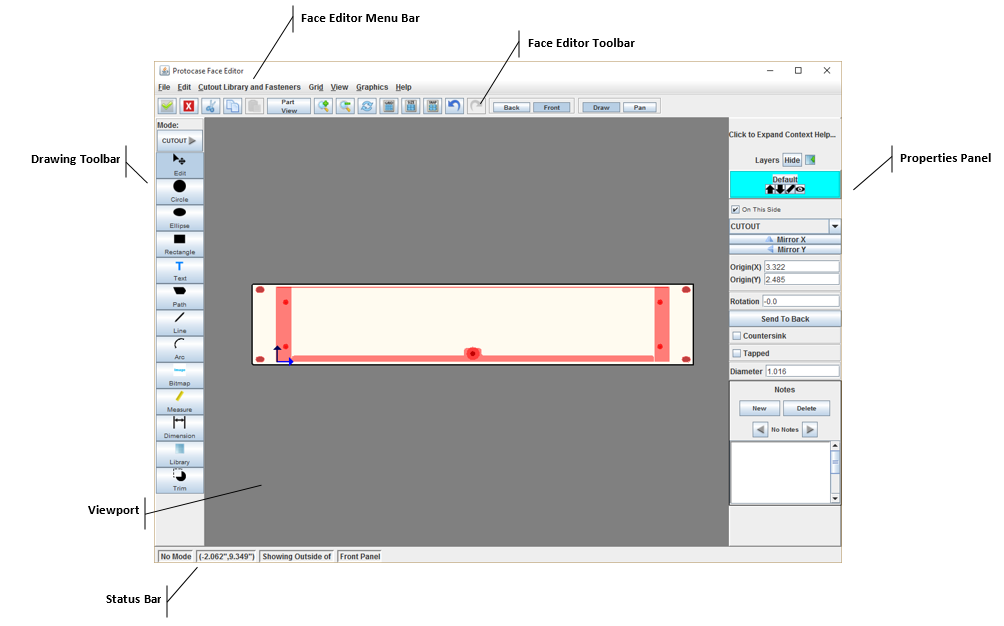This screenshot has height=626, width=1004.
Task: Select the Circle drawing tool
Action: click(179, 190)
